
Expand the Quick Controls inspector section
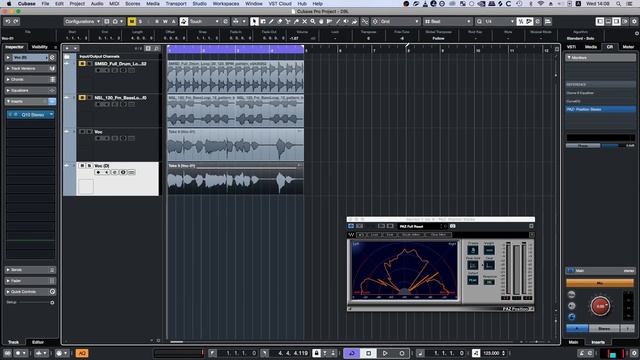30,292
